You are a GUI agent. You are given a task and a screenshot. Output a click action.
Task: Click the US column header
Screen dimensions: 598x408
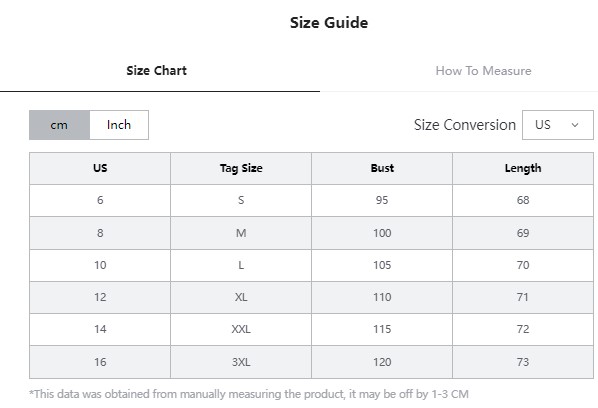(x=100, y=169)
